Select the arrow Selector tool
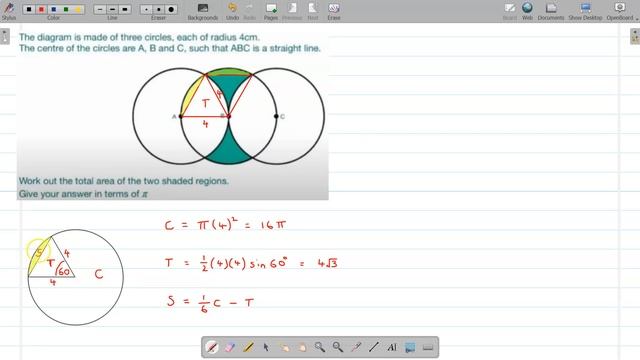 266,347
